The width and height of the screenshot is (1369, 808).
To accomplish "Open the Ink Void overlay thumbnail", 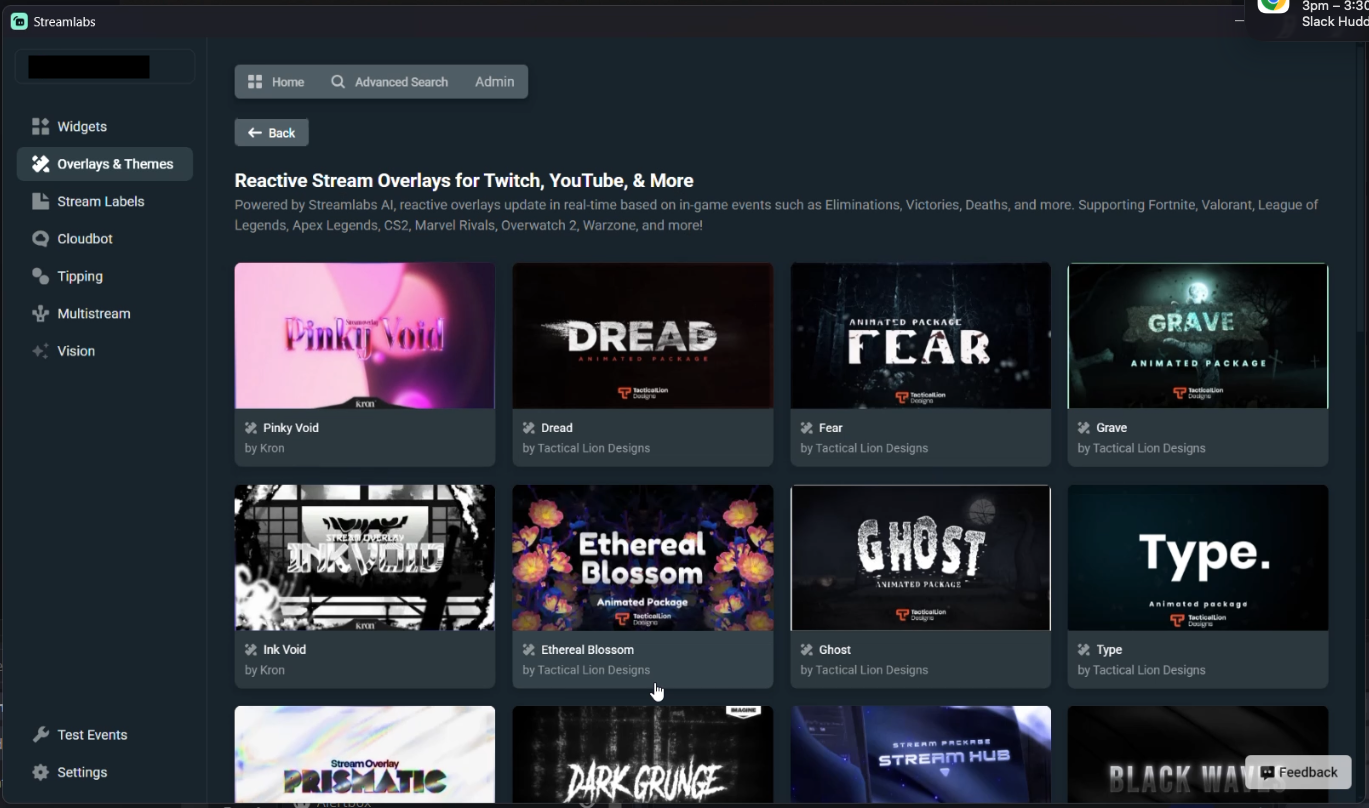I will click(365, 558).
